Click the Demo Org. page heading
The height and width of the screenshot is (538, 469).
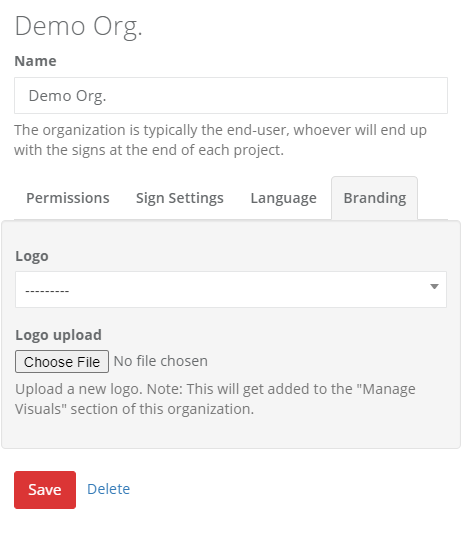pyautogui.click(x=78, y=27)
